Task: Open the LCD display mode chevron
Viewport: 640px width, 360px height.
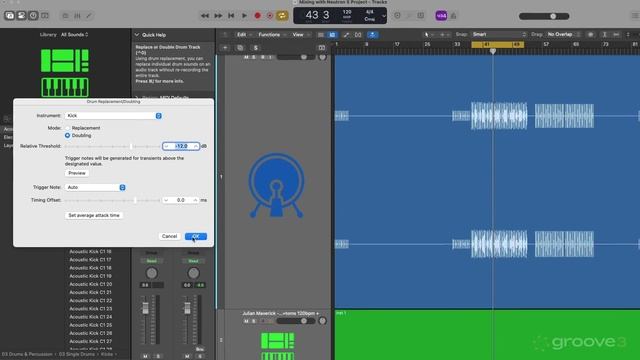Action: pyautogui.click(x=384, y=16)
